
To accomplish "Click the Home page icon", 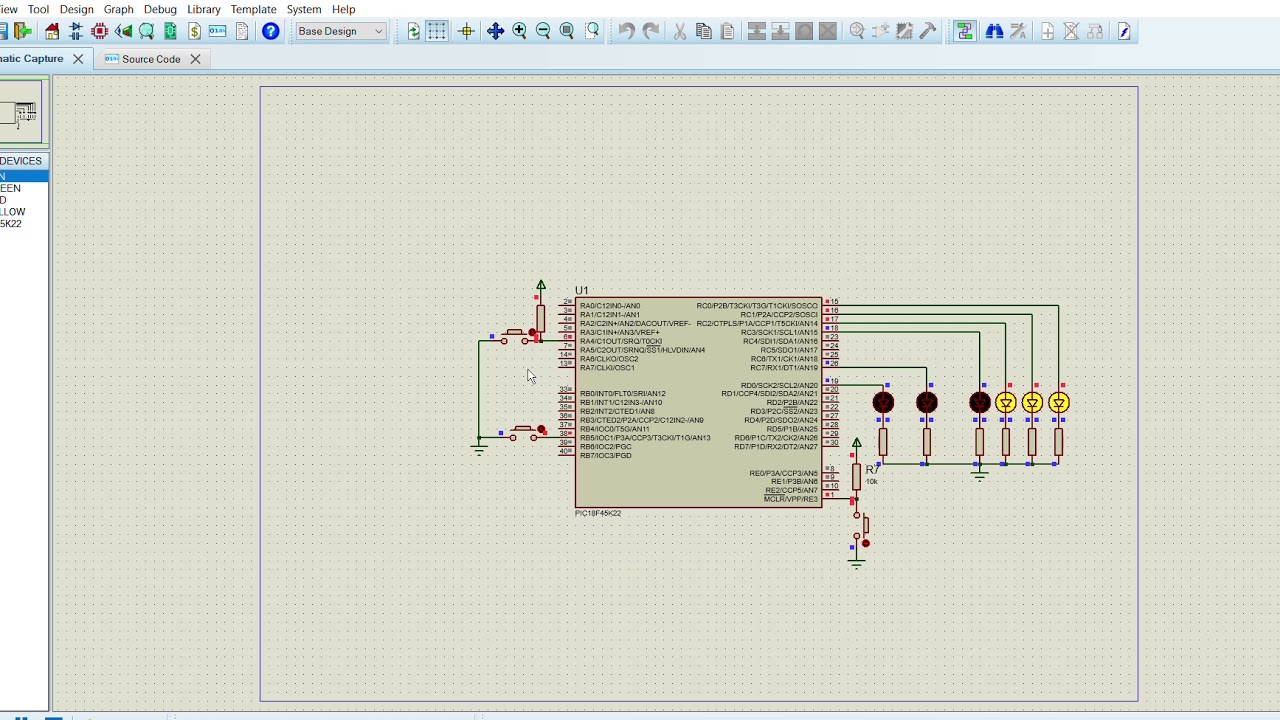I will (x=52, y=31).
